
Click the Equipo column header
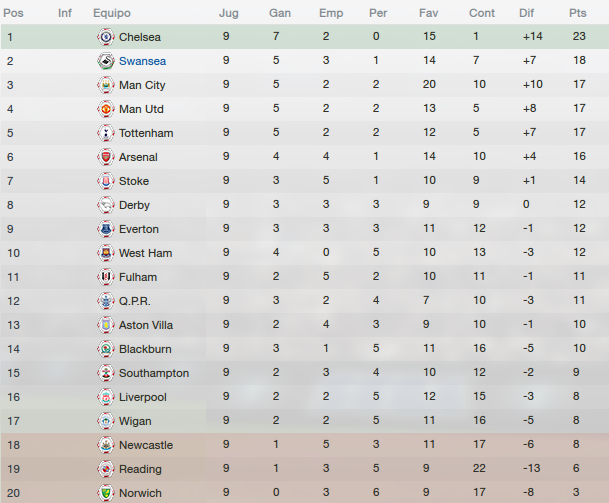112,13
